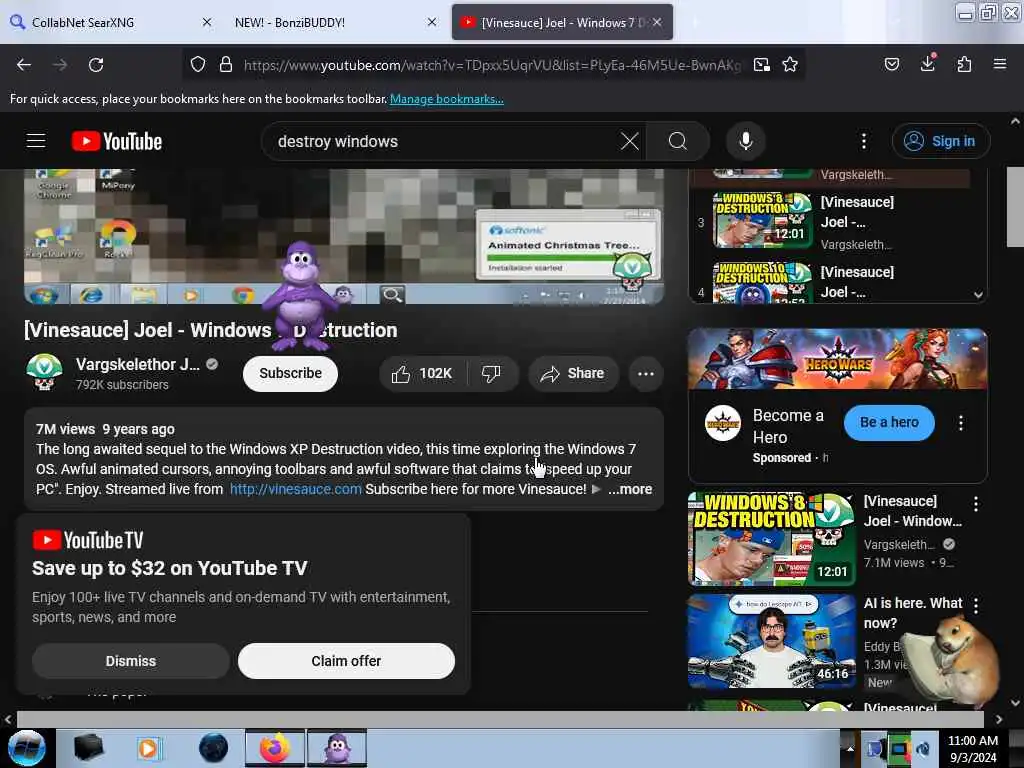Open the Firefox downloads arrow
Viewport: 1024px width, 768px height.
tap(928, 63)
